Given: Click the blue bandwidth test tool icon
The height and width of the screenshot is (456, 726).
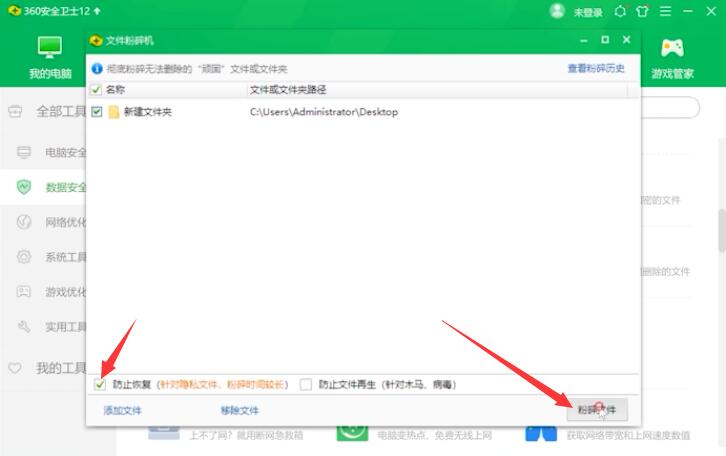Looking at the screenshot, I should coord(541,434).
